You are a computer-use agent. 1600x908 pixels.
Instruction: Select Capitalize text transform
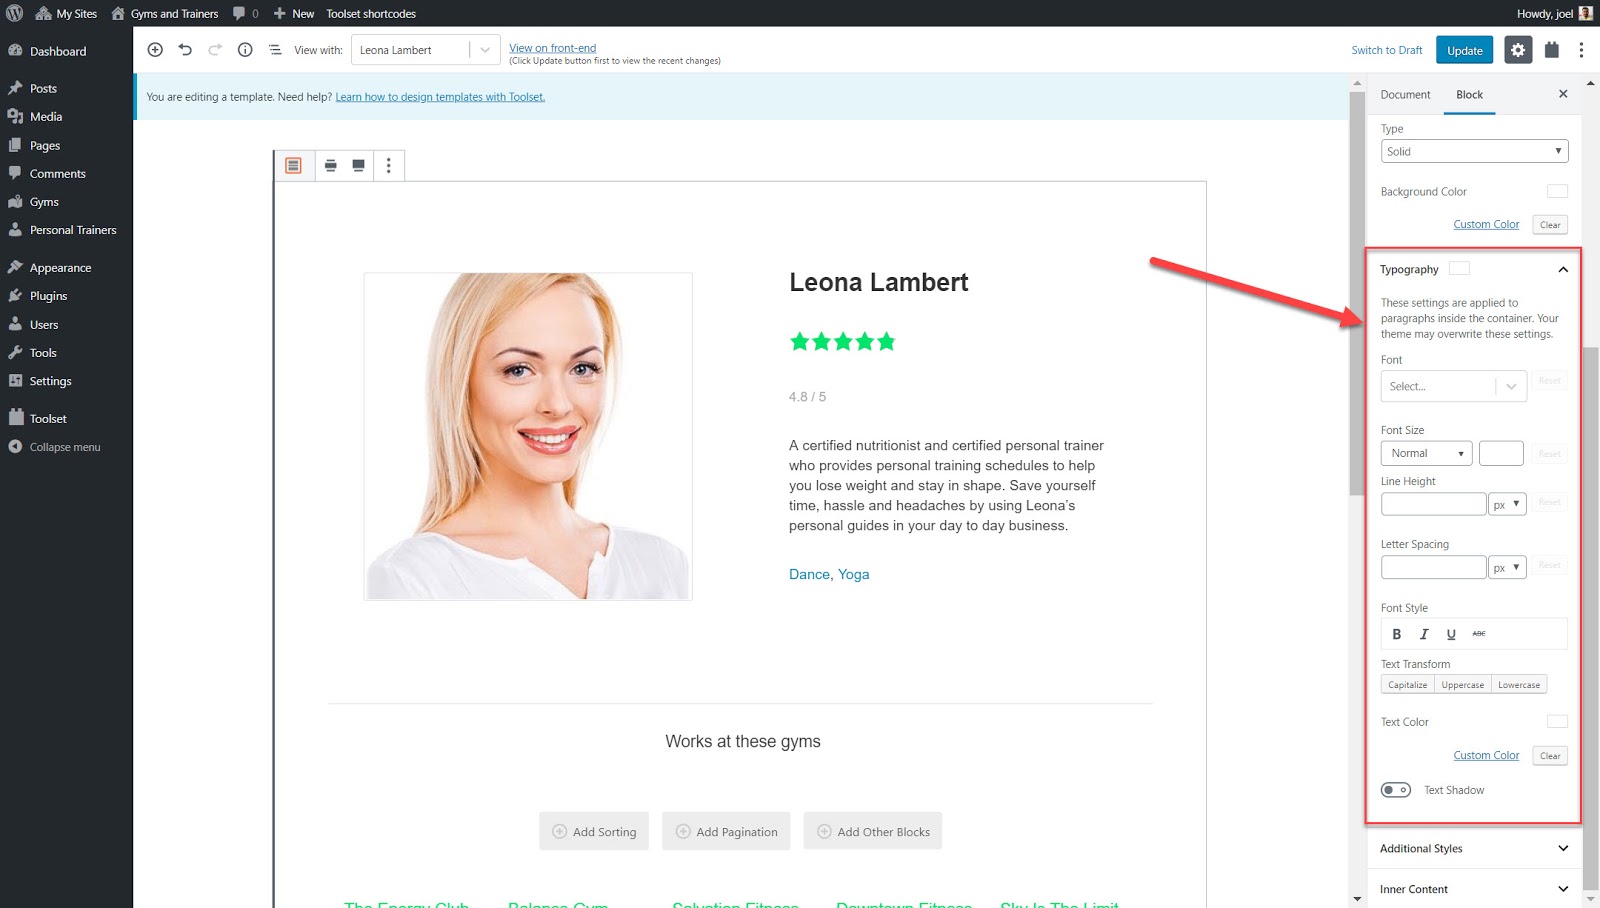[1407, 685]
